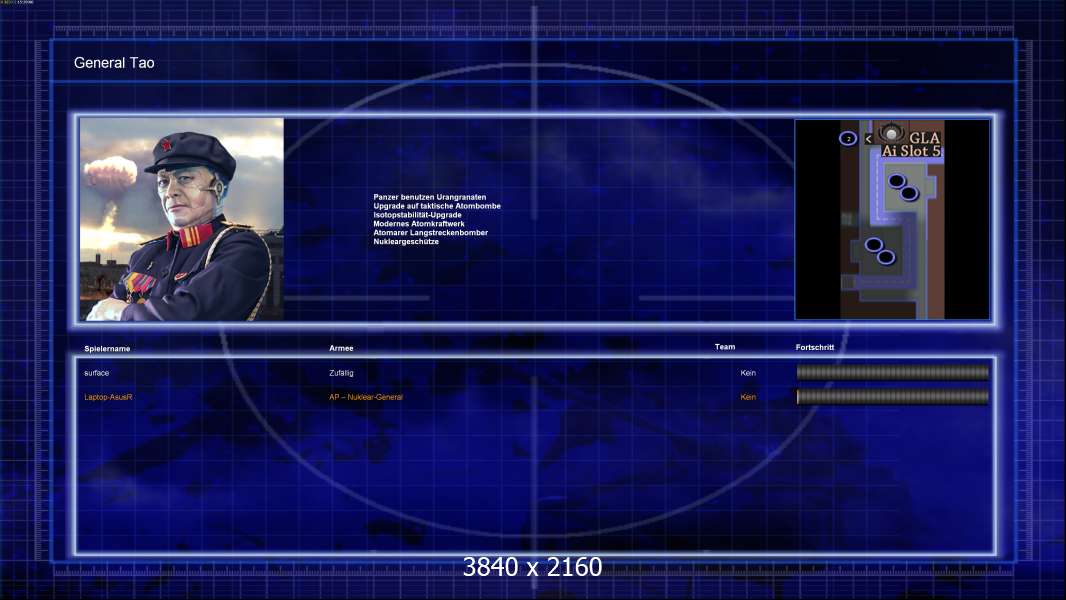The height and width of the screenshot is (600, 1066).
Task: Click 'Kein' team value in surface row
Action: [748, 373]
